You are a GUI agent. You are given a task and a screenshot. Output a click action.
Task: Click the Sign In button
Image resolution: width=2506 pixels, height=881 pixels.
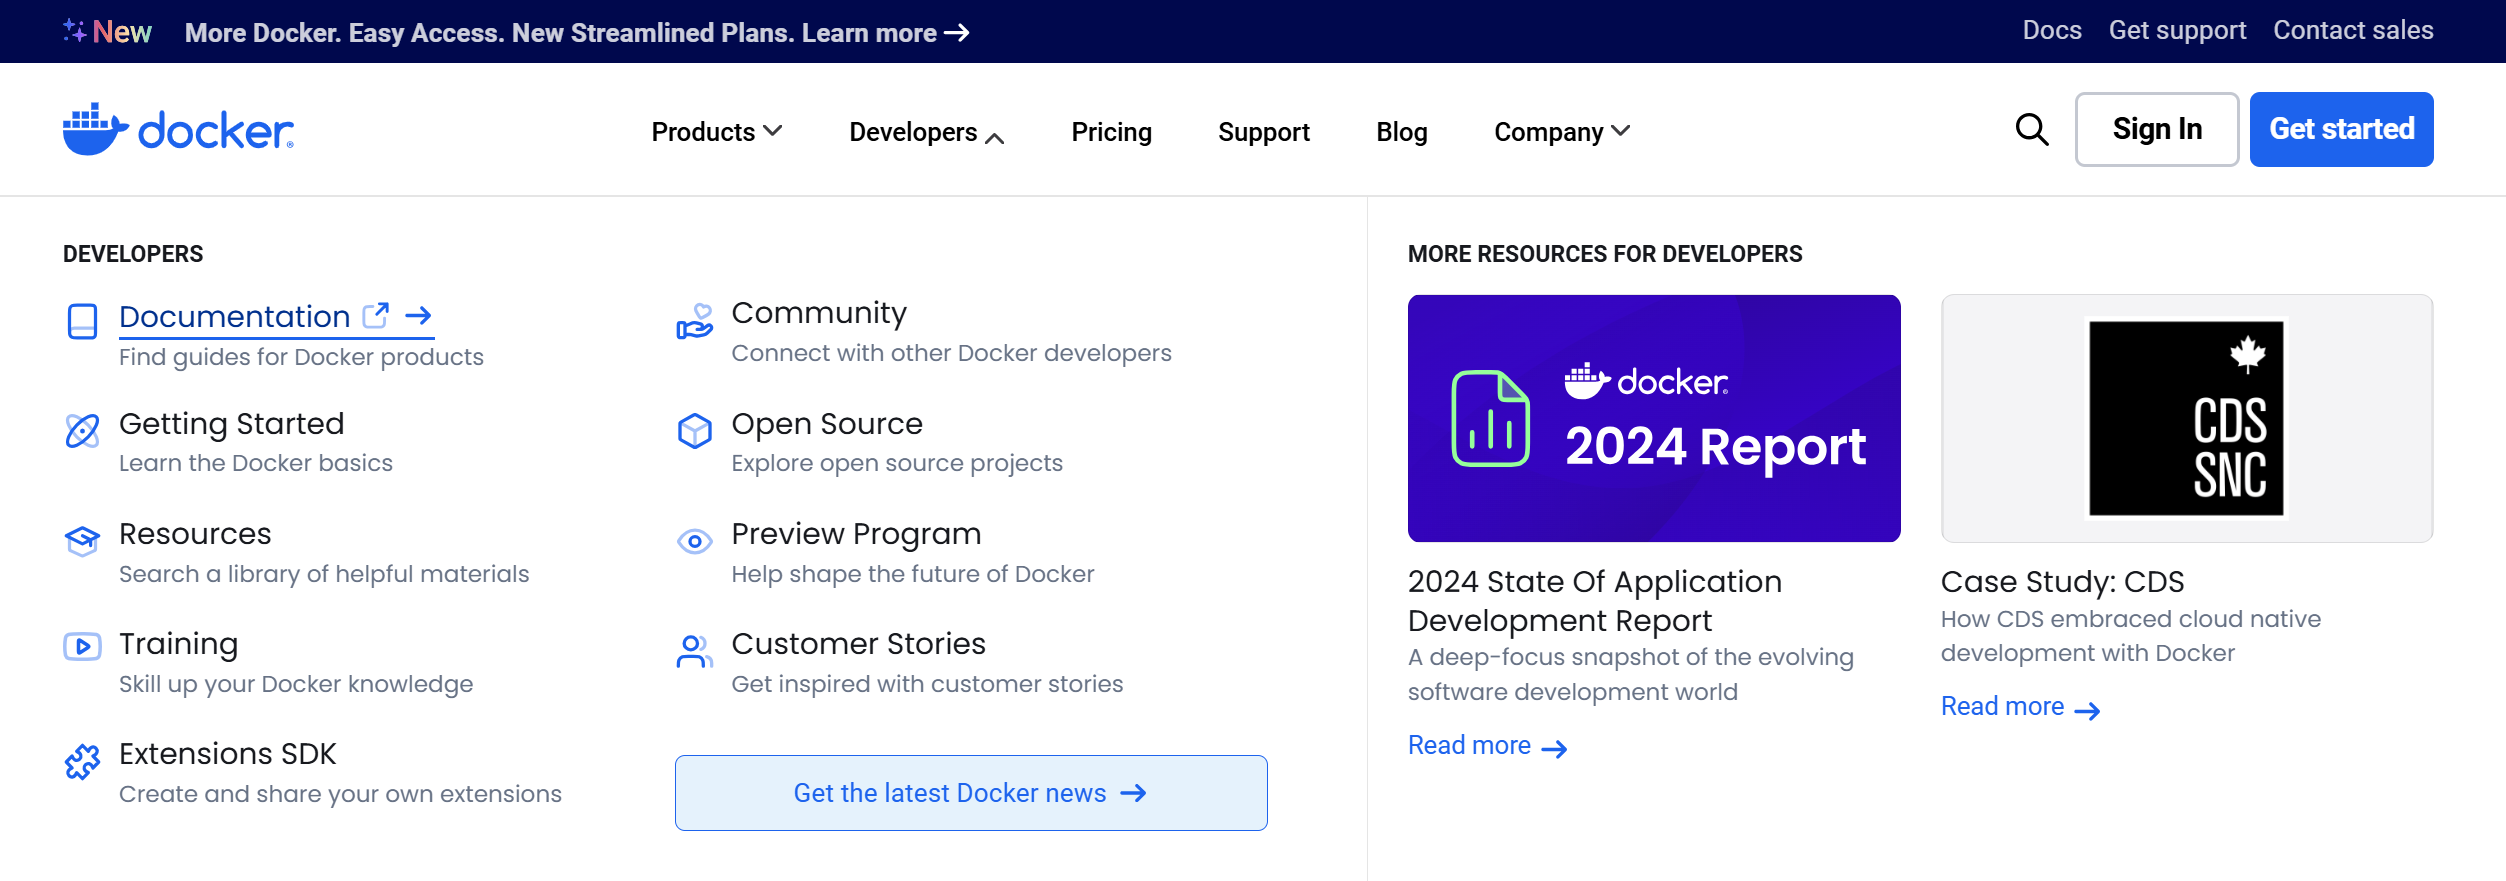coord(2157,129)
